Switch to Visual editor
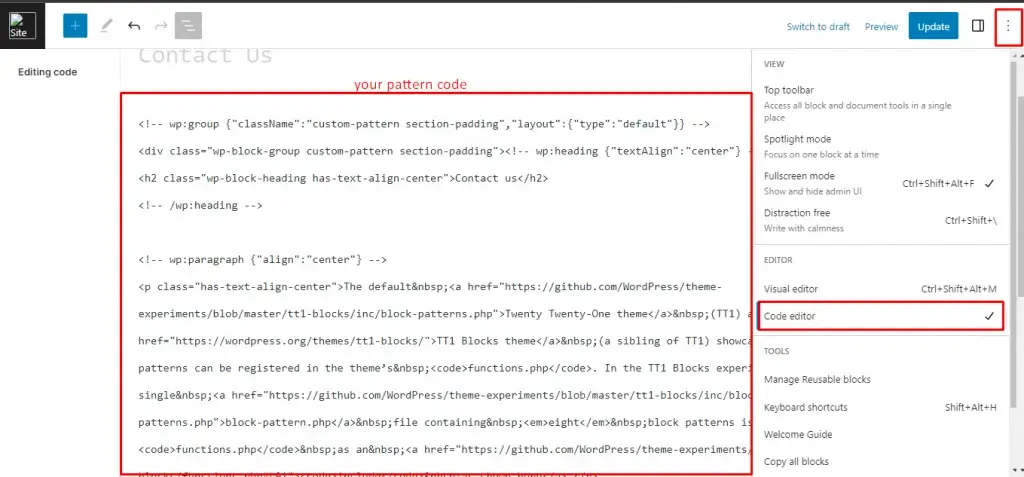The height and width of the screenshot is (477, 1024). tap(879, 289)
